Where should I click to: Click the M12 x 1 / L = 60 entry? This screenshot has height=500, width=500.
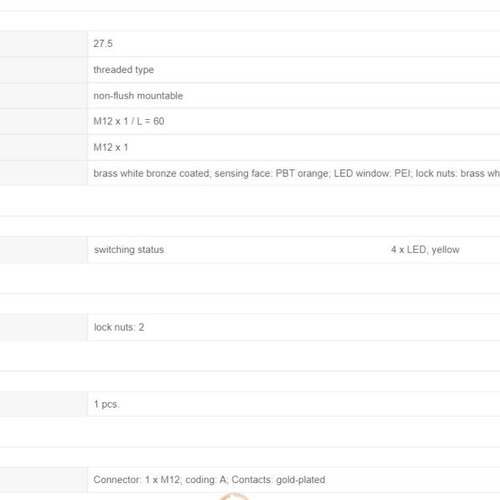[129, 121]
